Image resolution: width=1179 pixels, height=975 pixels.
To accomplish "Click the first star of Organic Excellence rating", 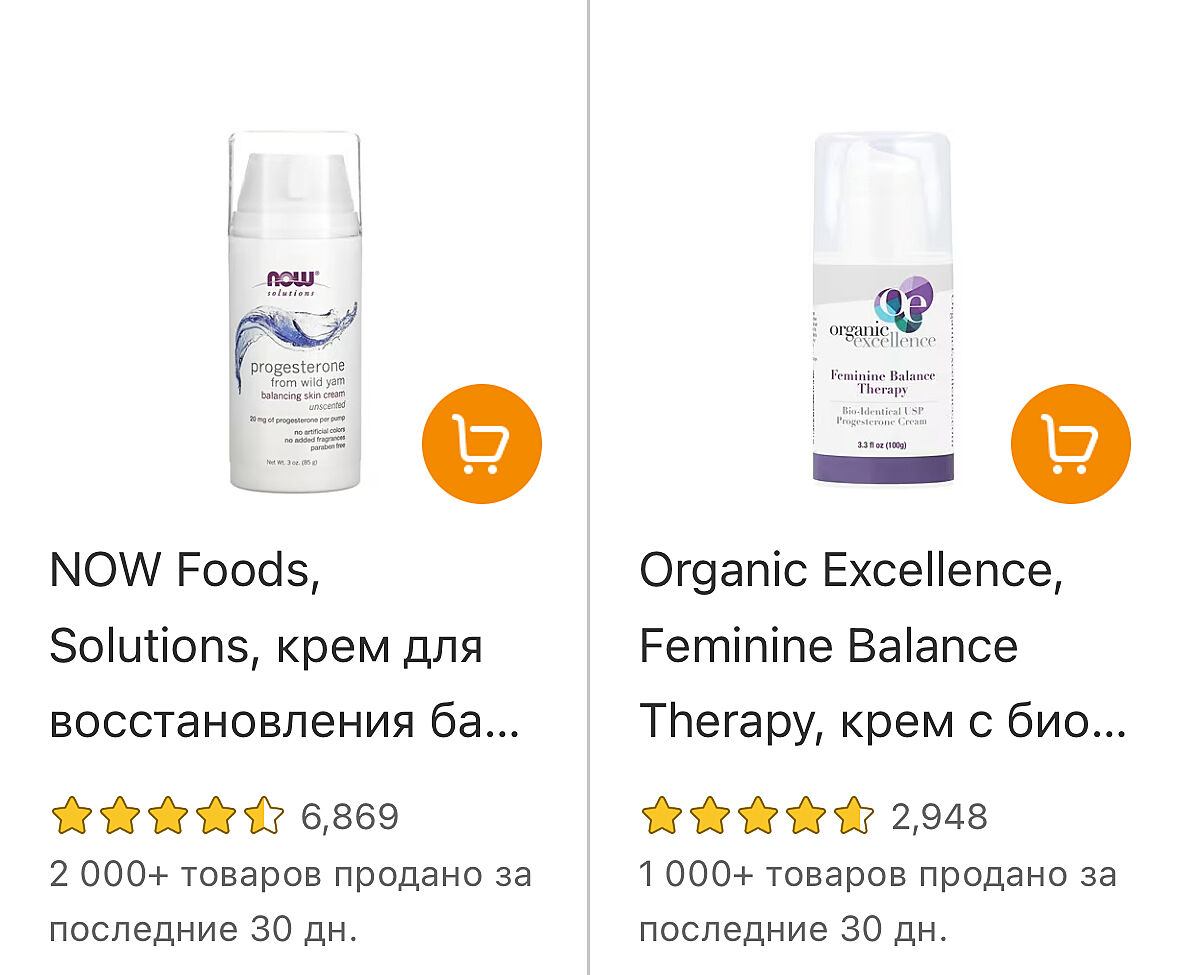I will [662, 816].
